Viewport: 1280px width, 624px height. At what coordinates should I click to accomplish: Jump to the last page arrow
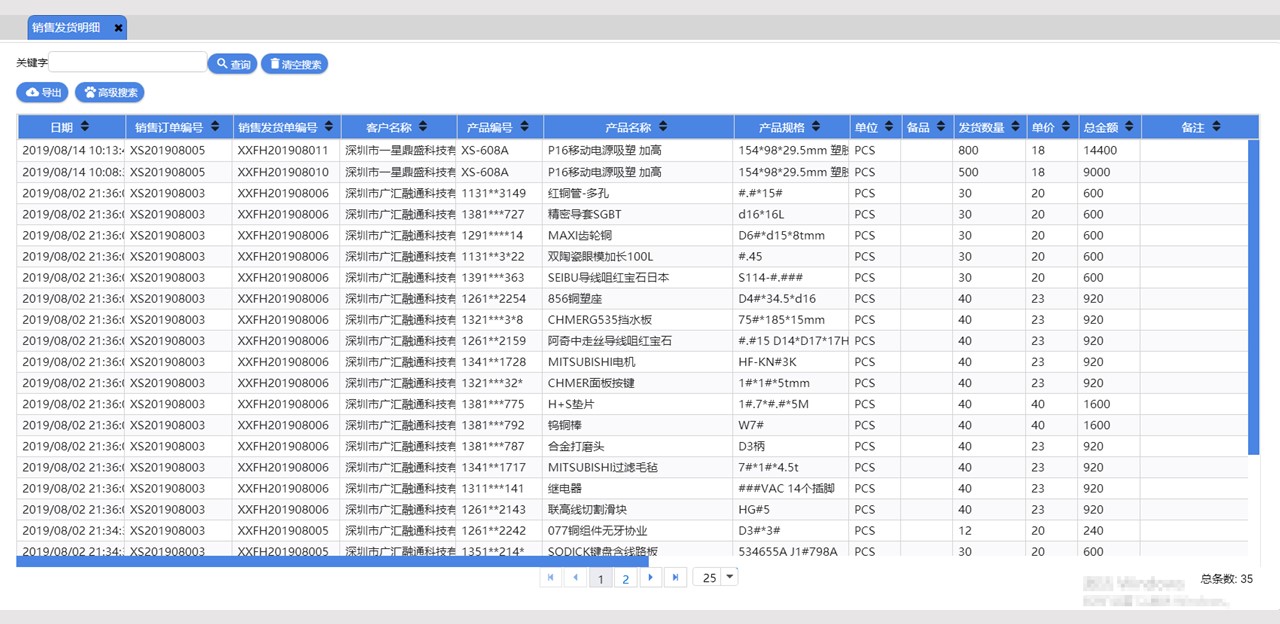click(676, 578)
